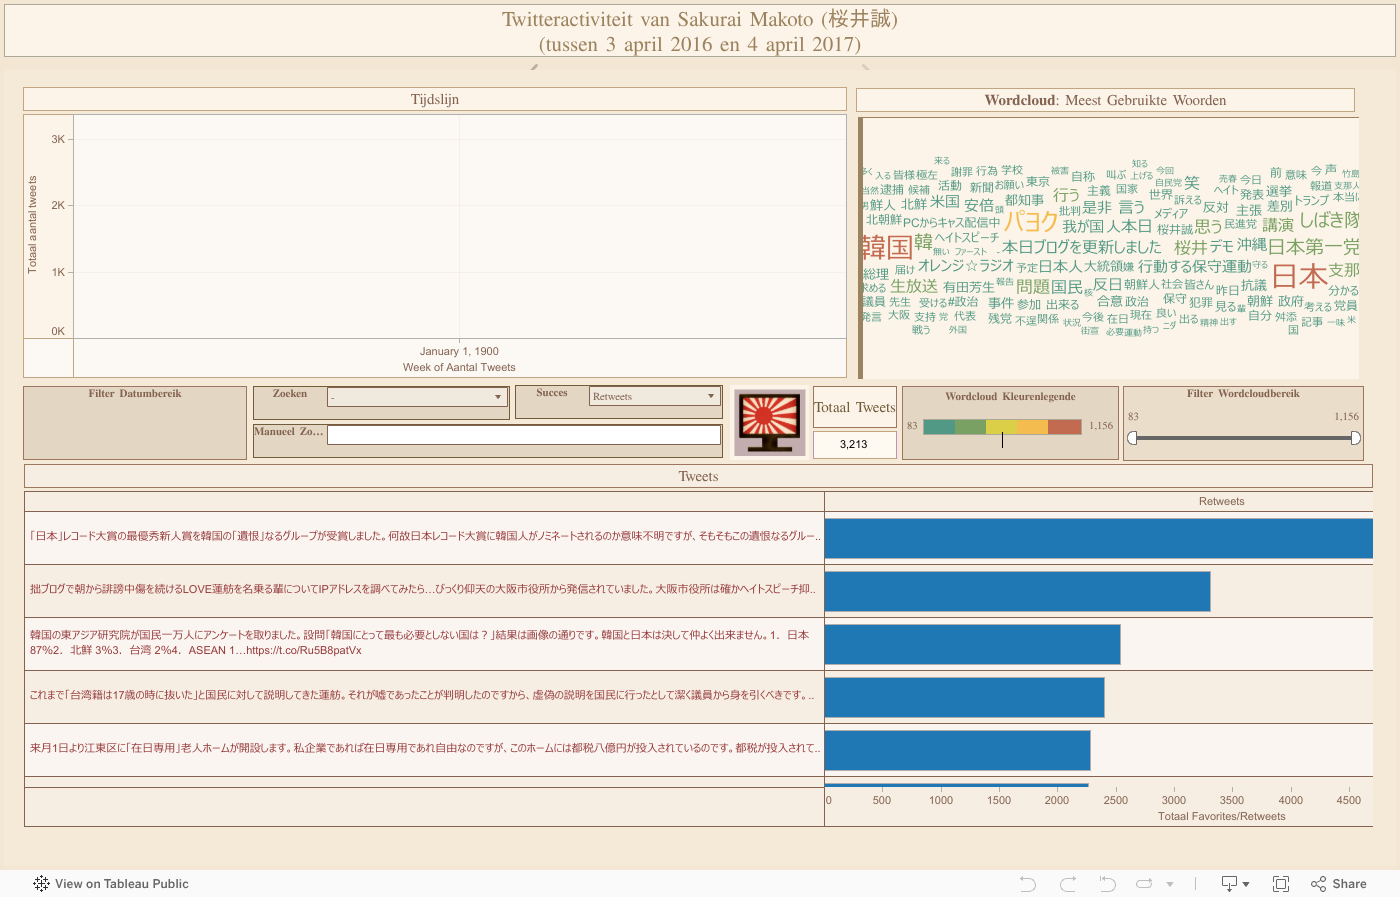Click the Tableau logo icon
1400x897 pixels.
tap(41, 884)
